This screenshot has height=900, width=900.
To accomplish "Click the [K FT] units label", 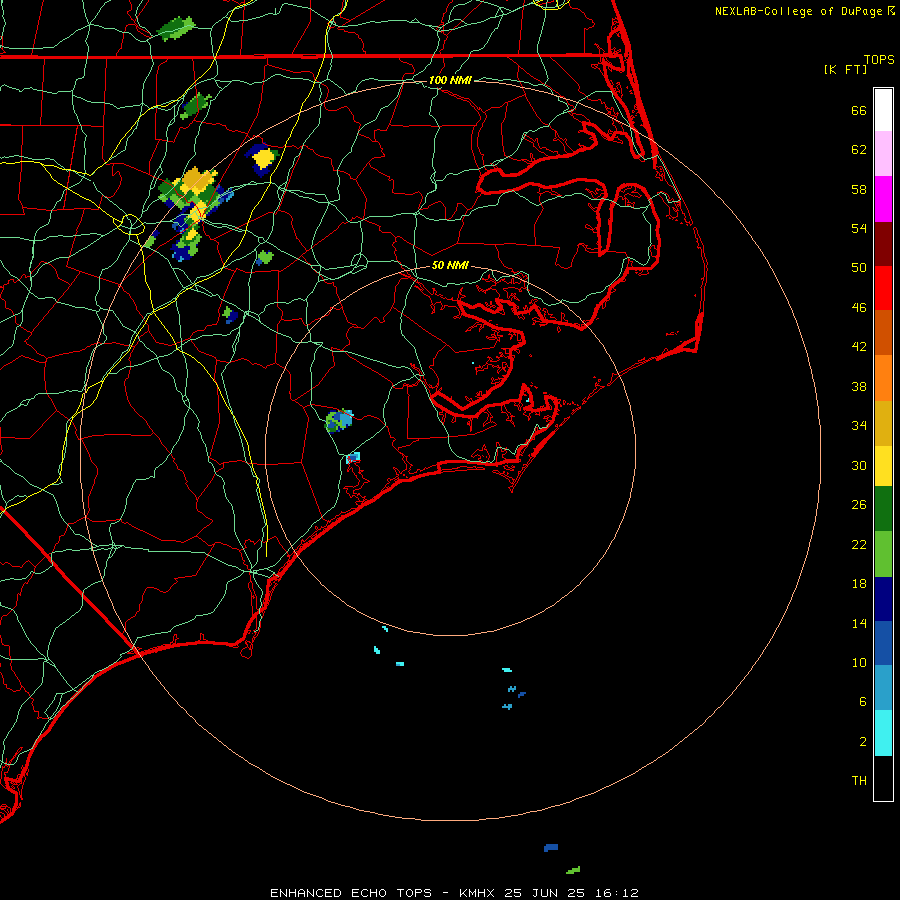I will 845,69.
